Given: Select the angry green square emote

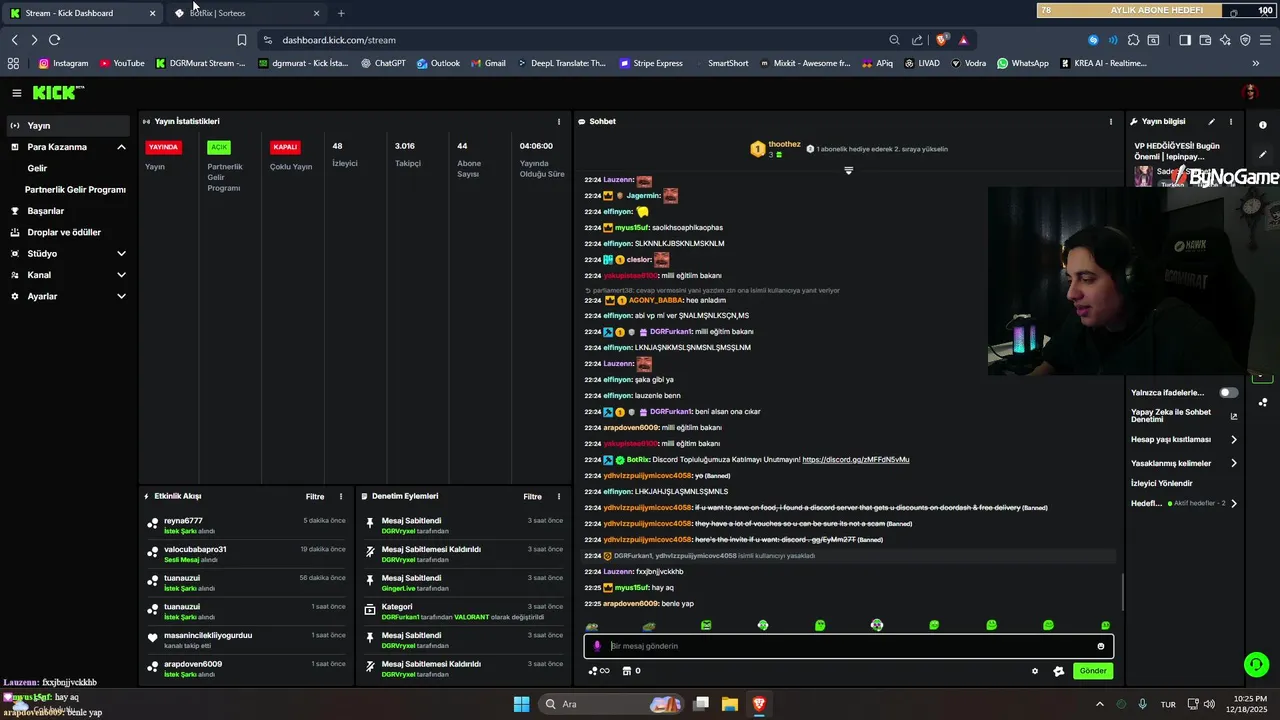Looking at the screenshot, I should tap(706, 625).
